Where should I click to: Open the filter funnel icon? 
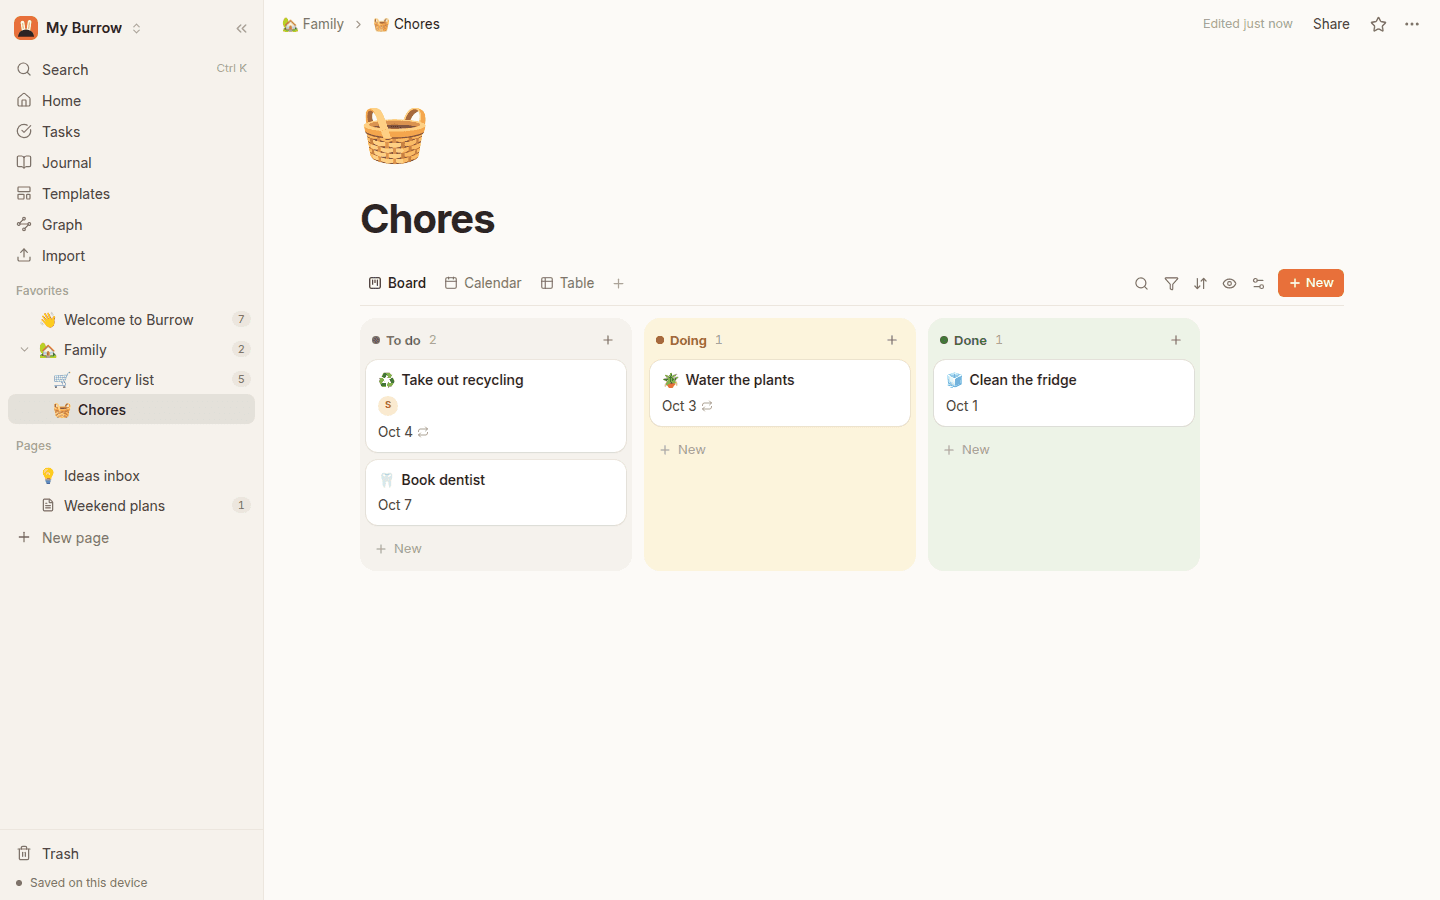[x=1171, y=284]
